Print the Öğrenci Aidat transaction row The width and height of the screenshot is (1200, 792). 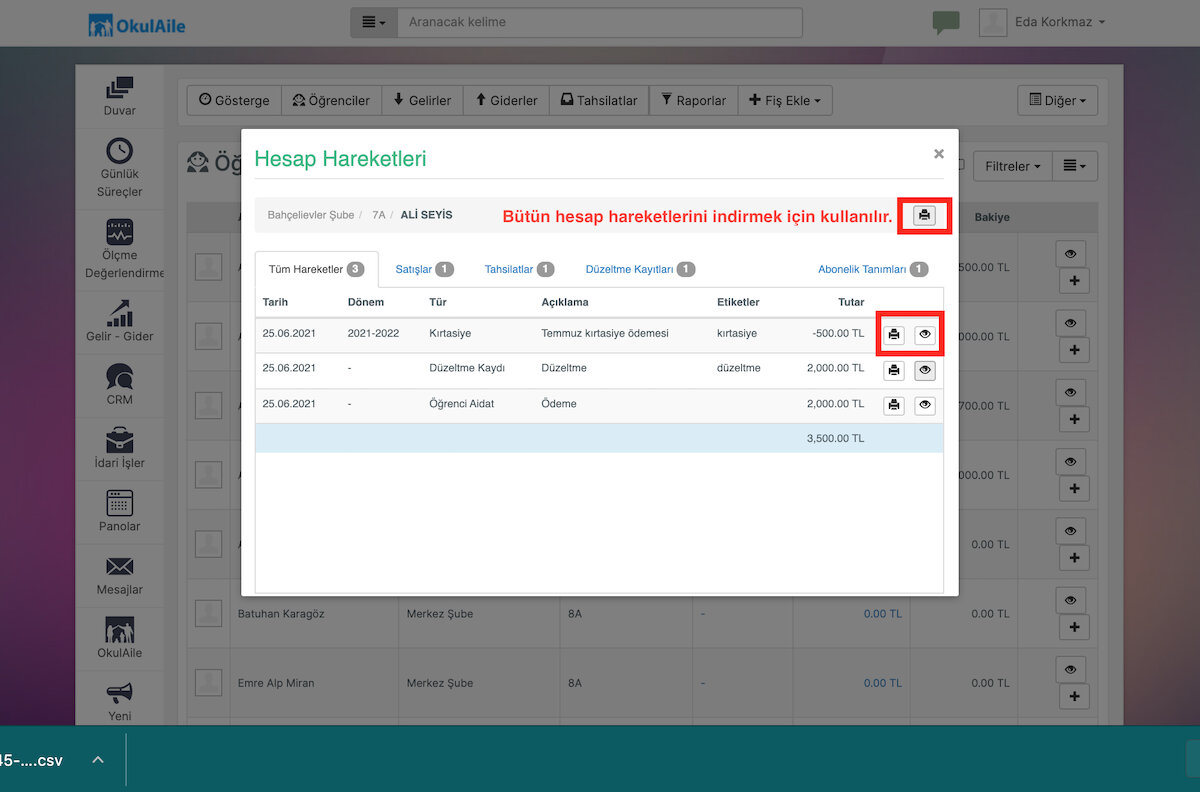tap(894, 405)
